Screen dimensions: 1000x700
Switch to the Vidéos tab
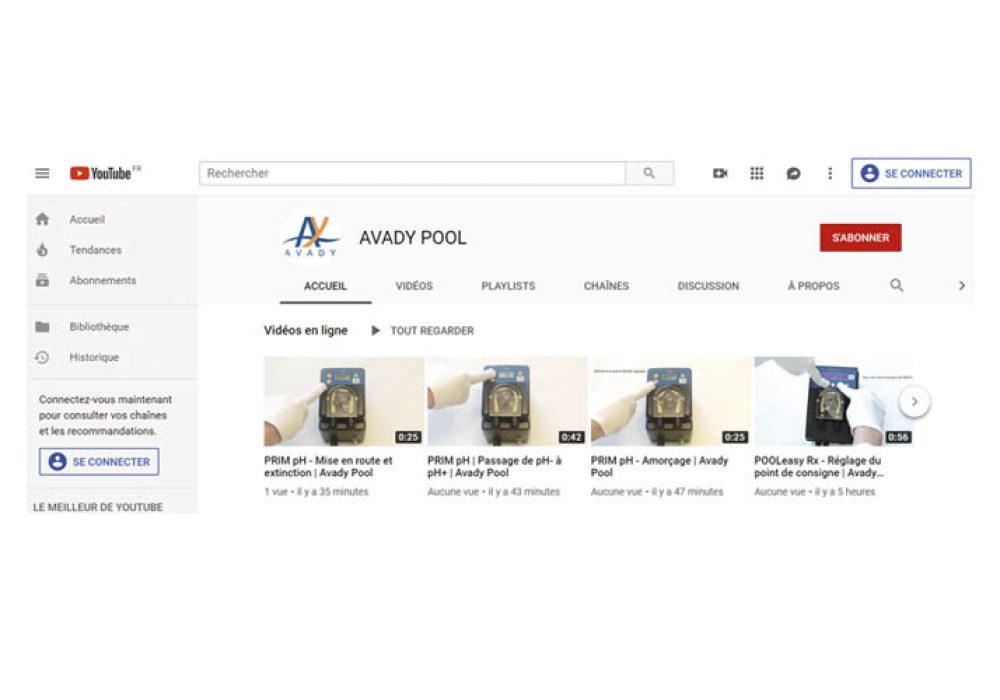pyautogui.click(x=414, y=286)
